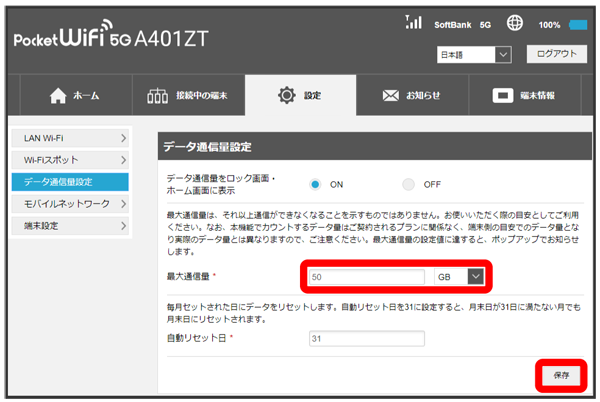Select OFF for lock screen data display
This screenshot has width=600, height=402.
(x=408, y=184)
